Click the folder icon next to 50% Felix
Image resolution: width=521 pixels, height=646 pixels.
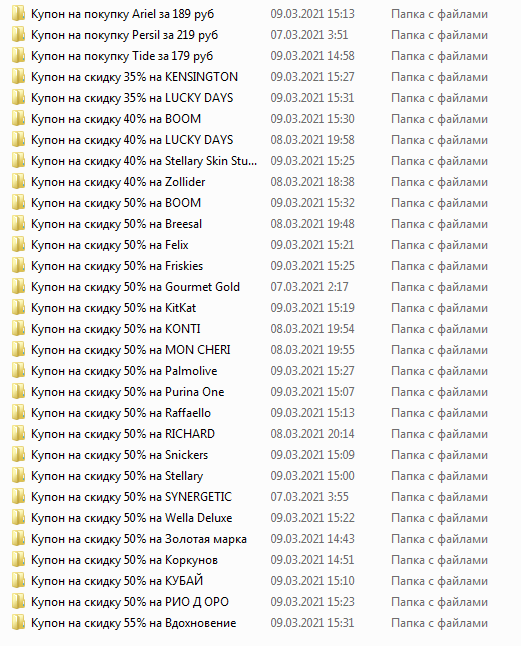click(x=19, y=245)
